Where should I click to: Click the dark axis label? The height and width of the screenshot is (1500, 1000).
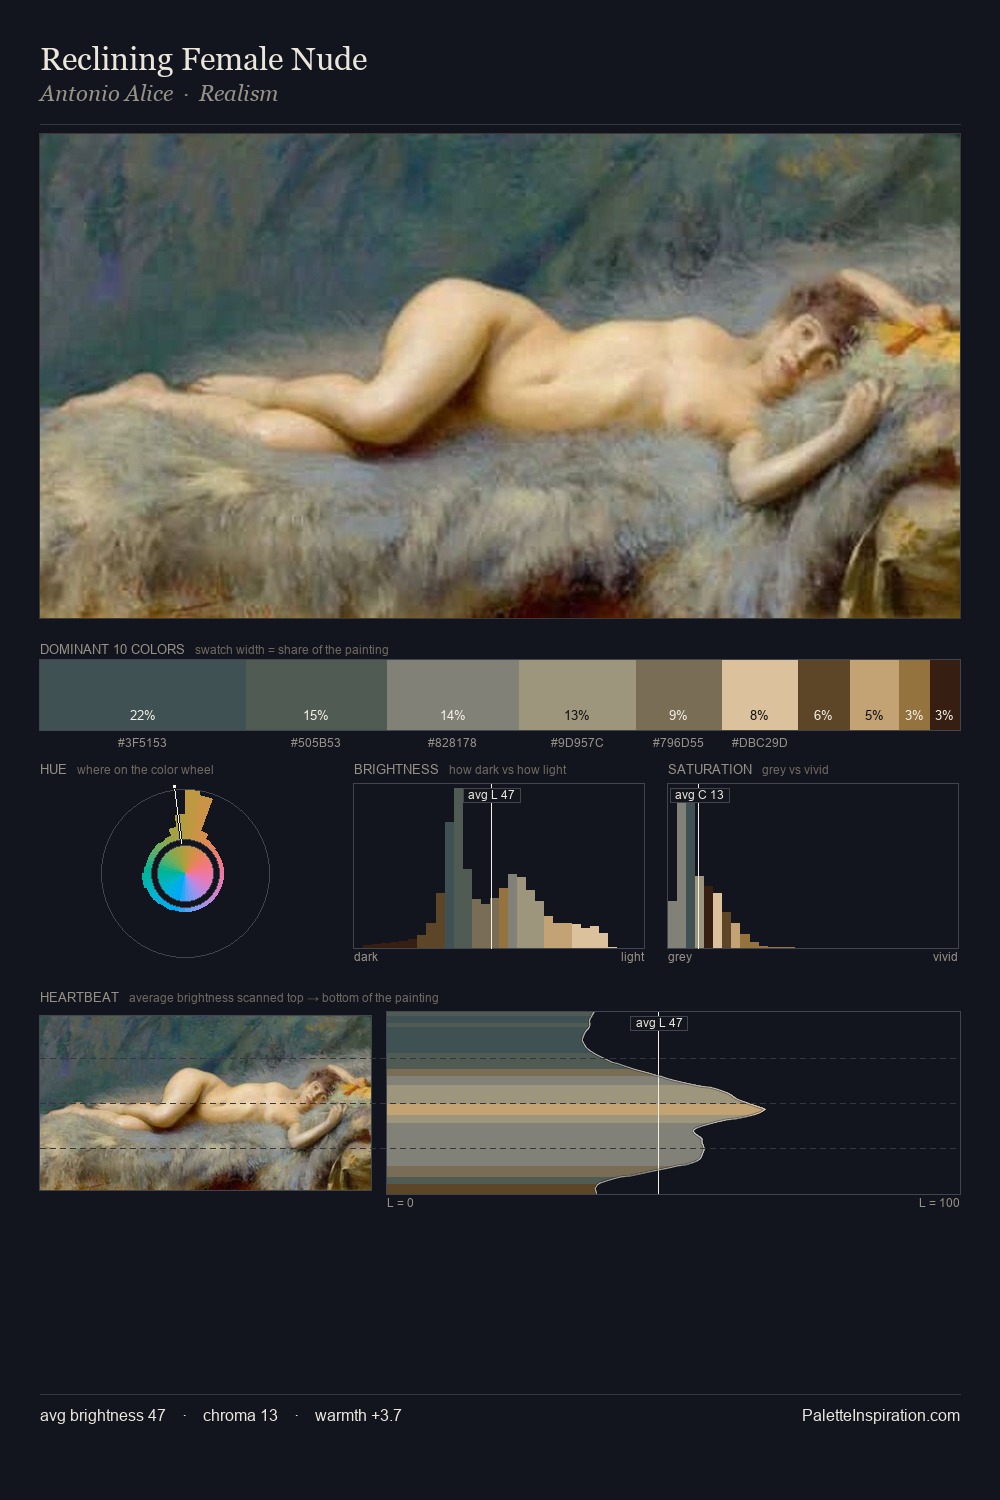pos(366,957)
